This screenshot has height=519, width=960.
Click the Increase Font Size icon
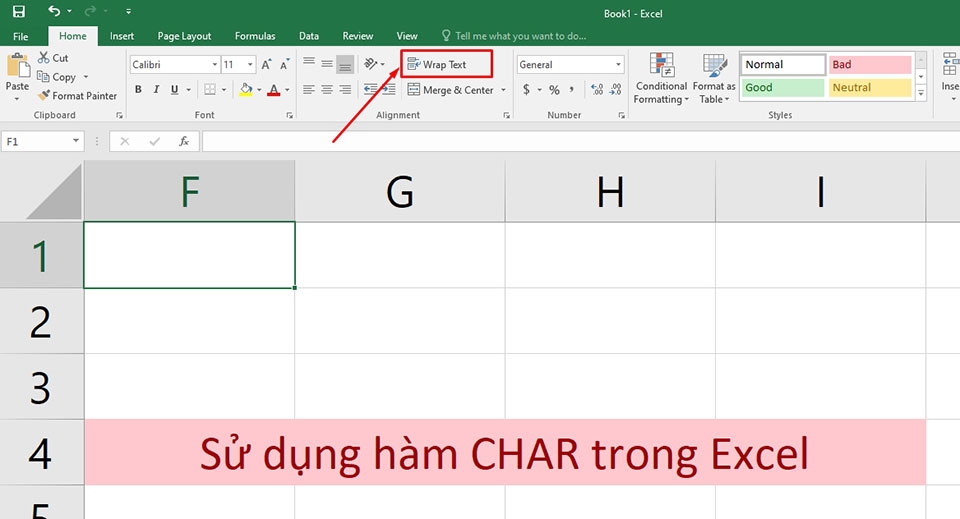tap(266, 65)
